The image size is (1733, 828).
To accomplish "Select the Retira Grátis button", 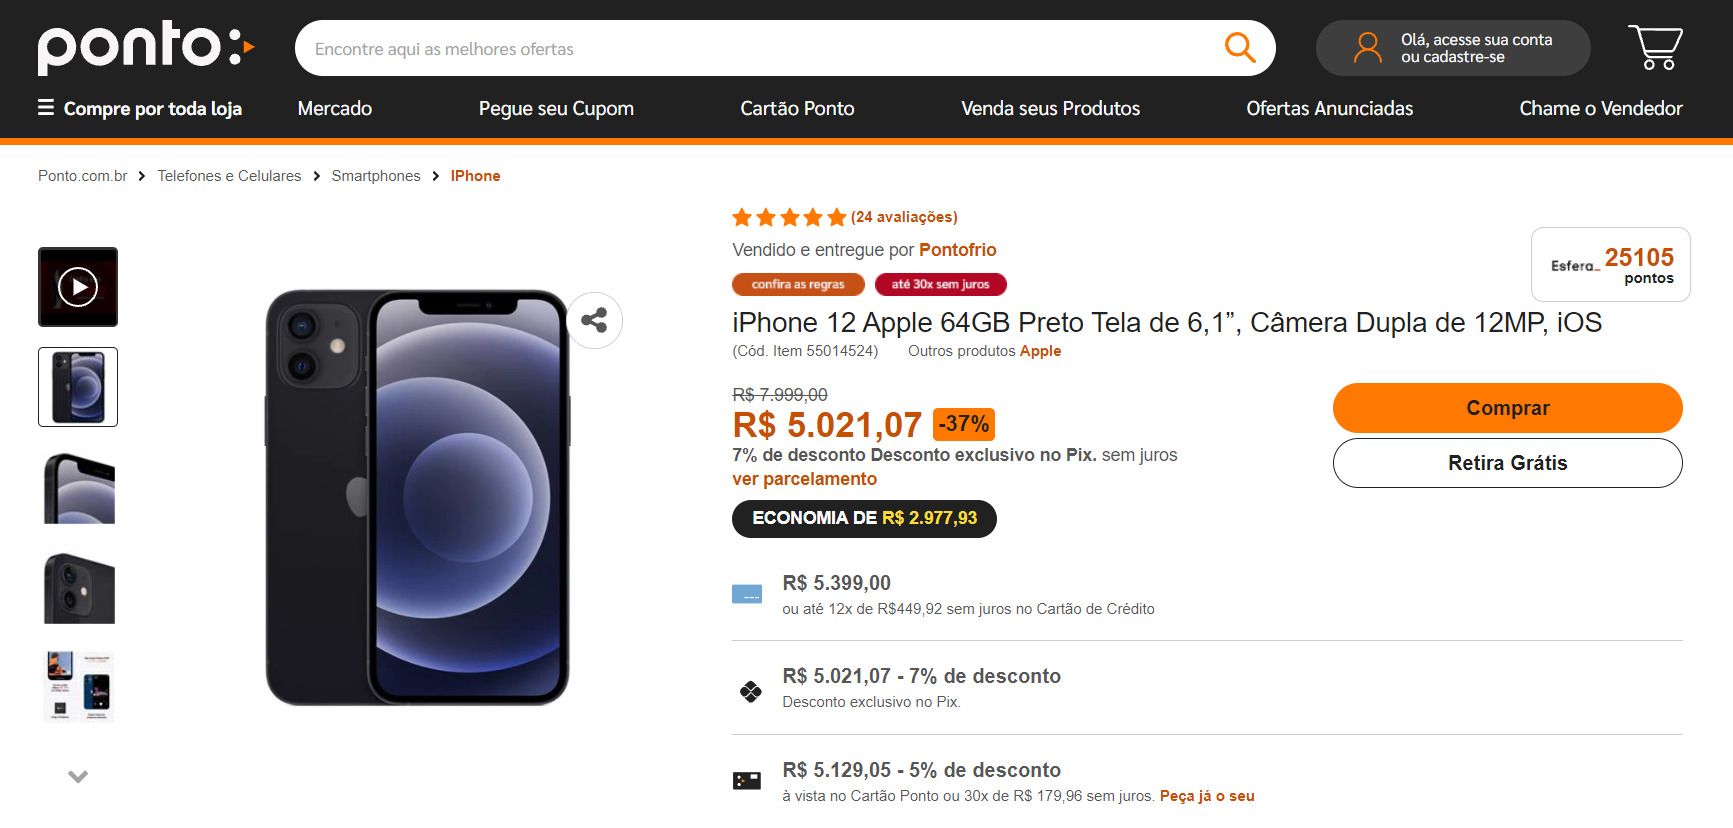I will 1507,463.
